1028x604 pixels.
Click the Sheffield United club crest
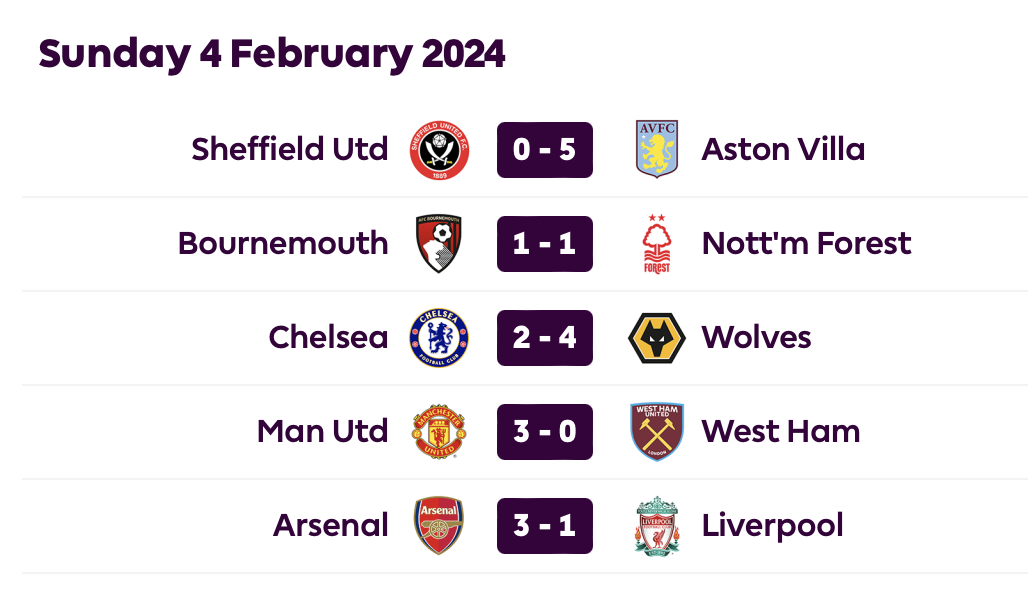tap(439, 150)
